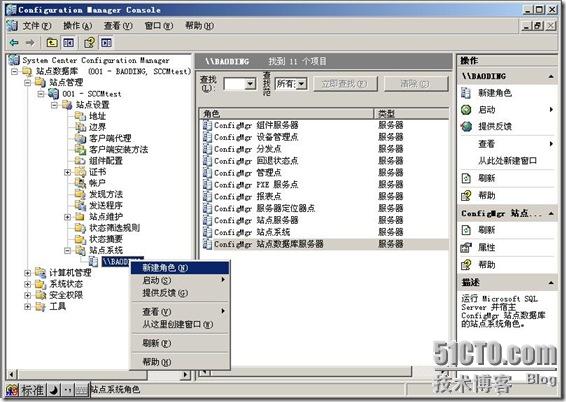
Task: Collapse the \\BAODING actions section header
Action: coord(551,77)
